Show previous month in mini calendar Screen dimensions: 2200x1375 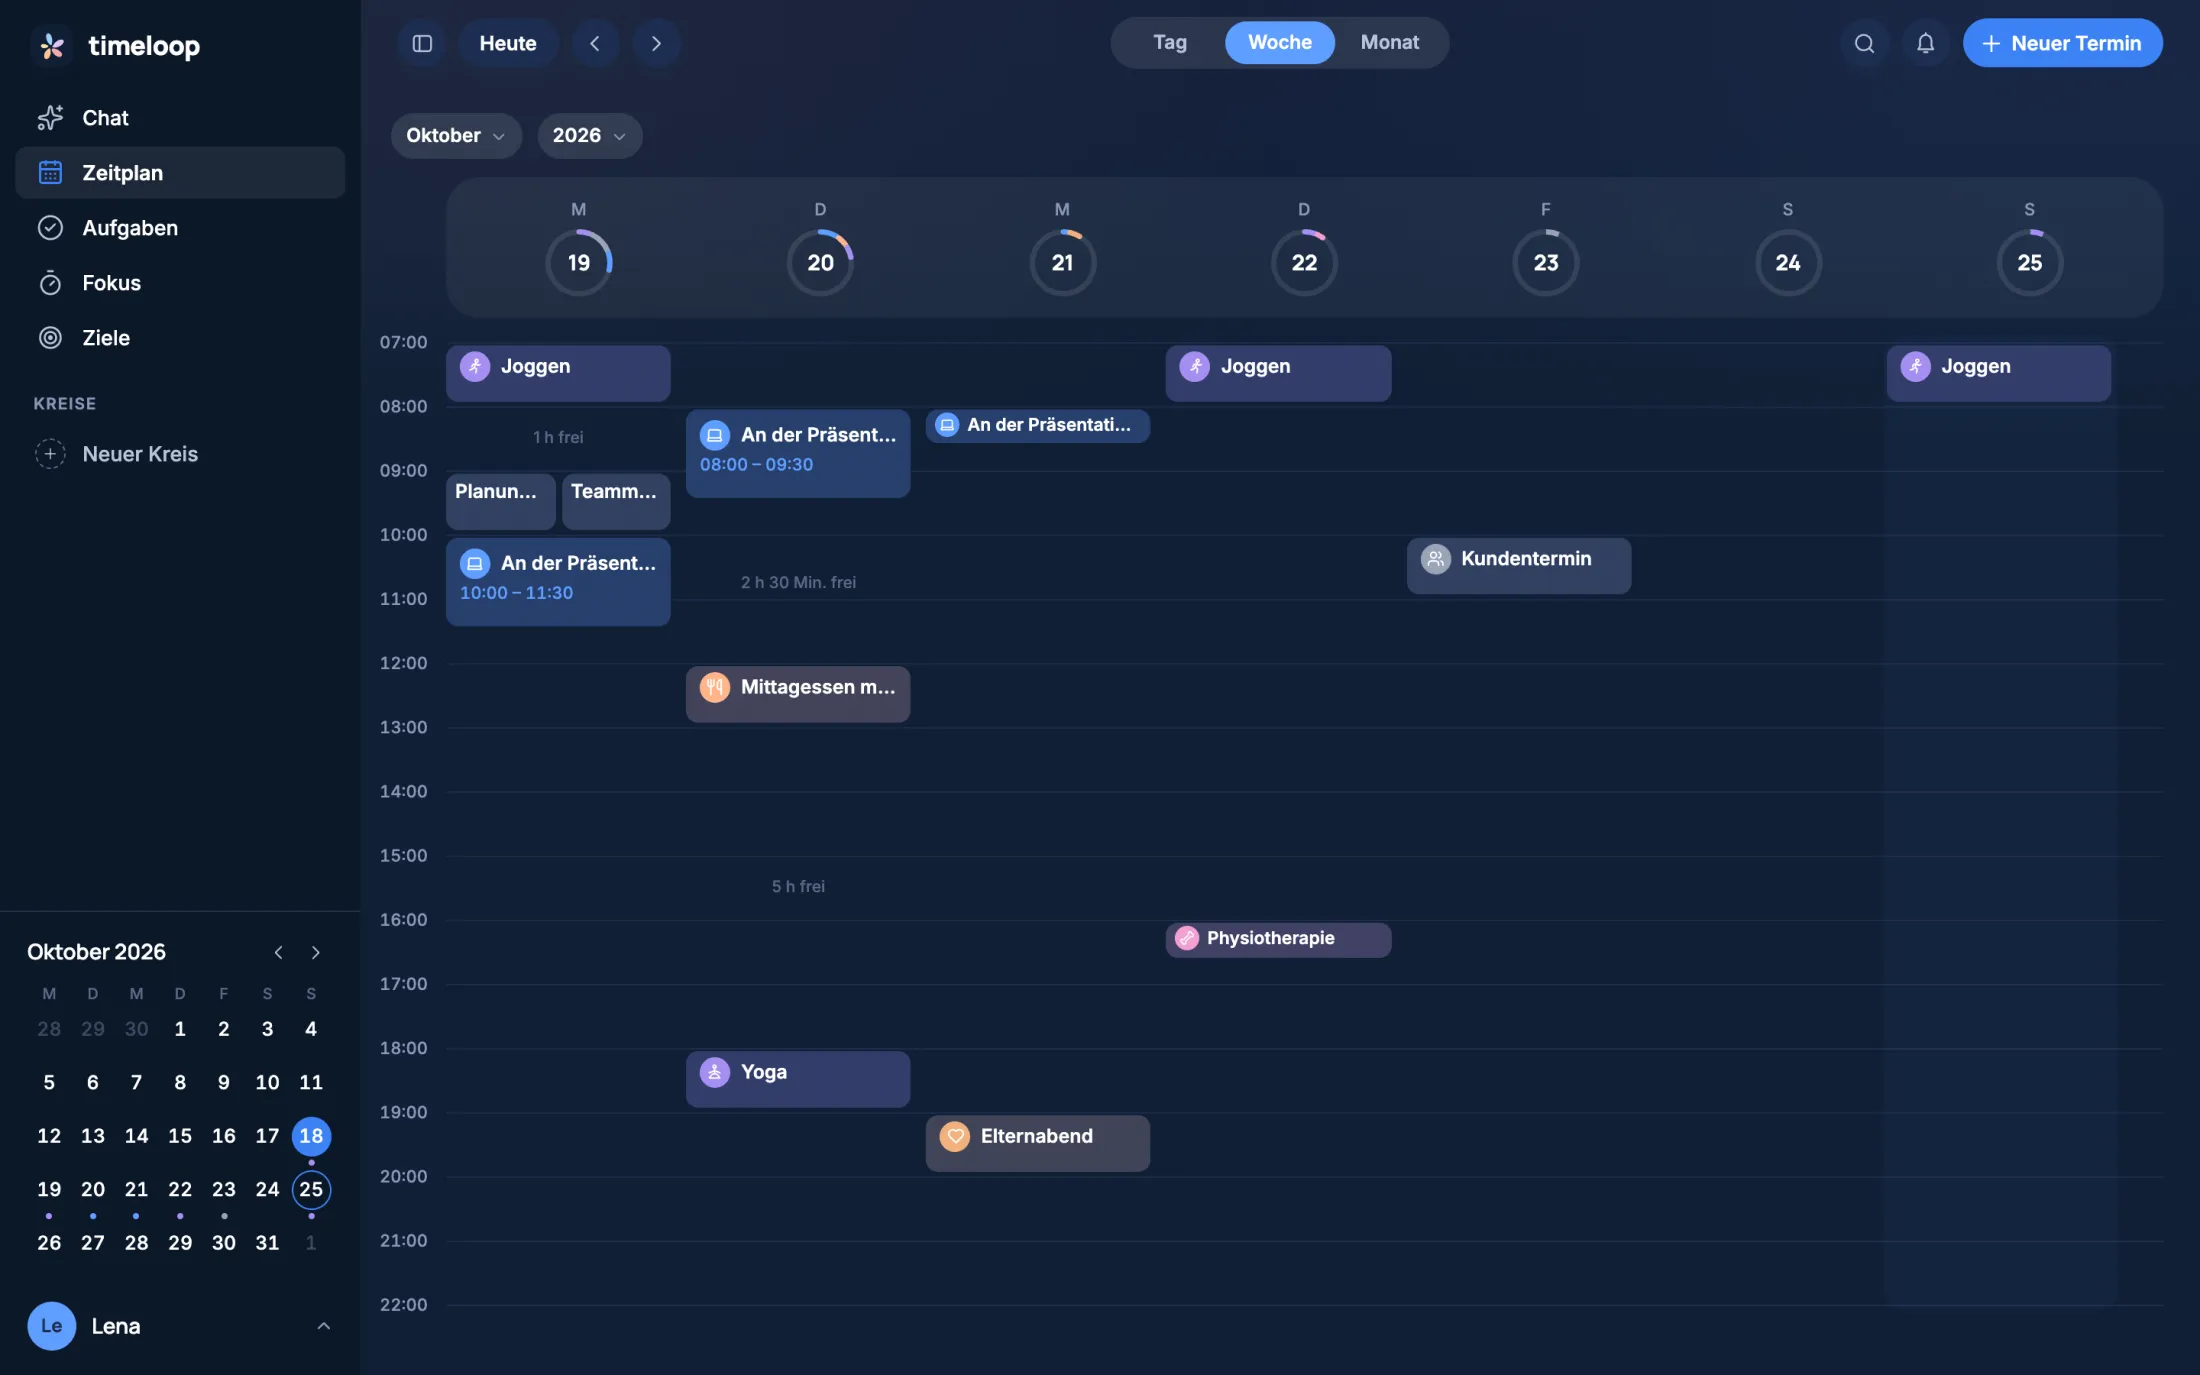click(x=278, y=952)
